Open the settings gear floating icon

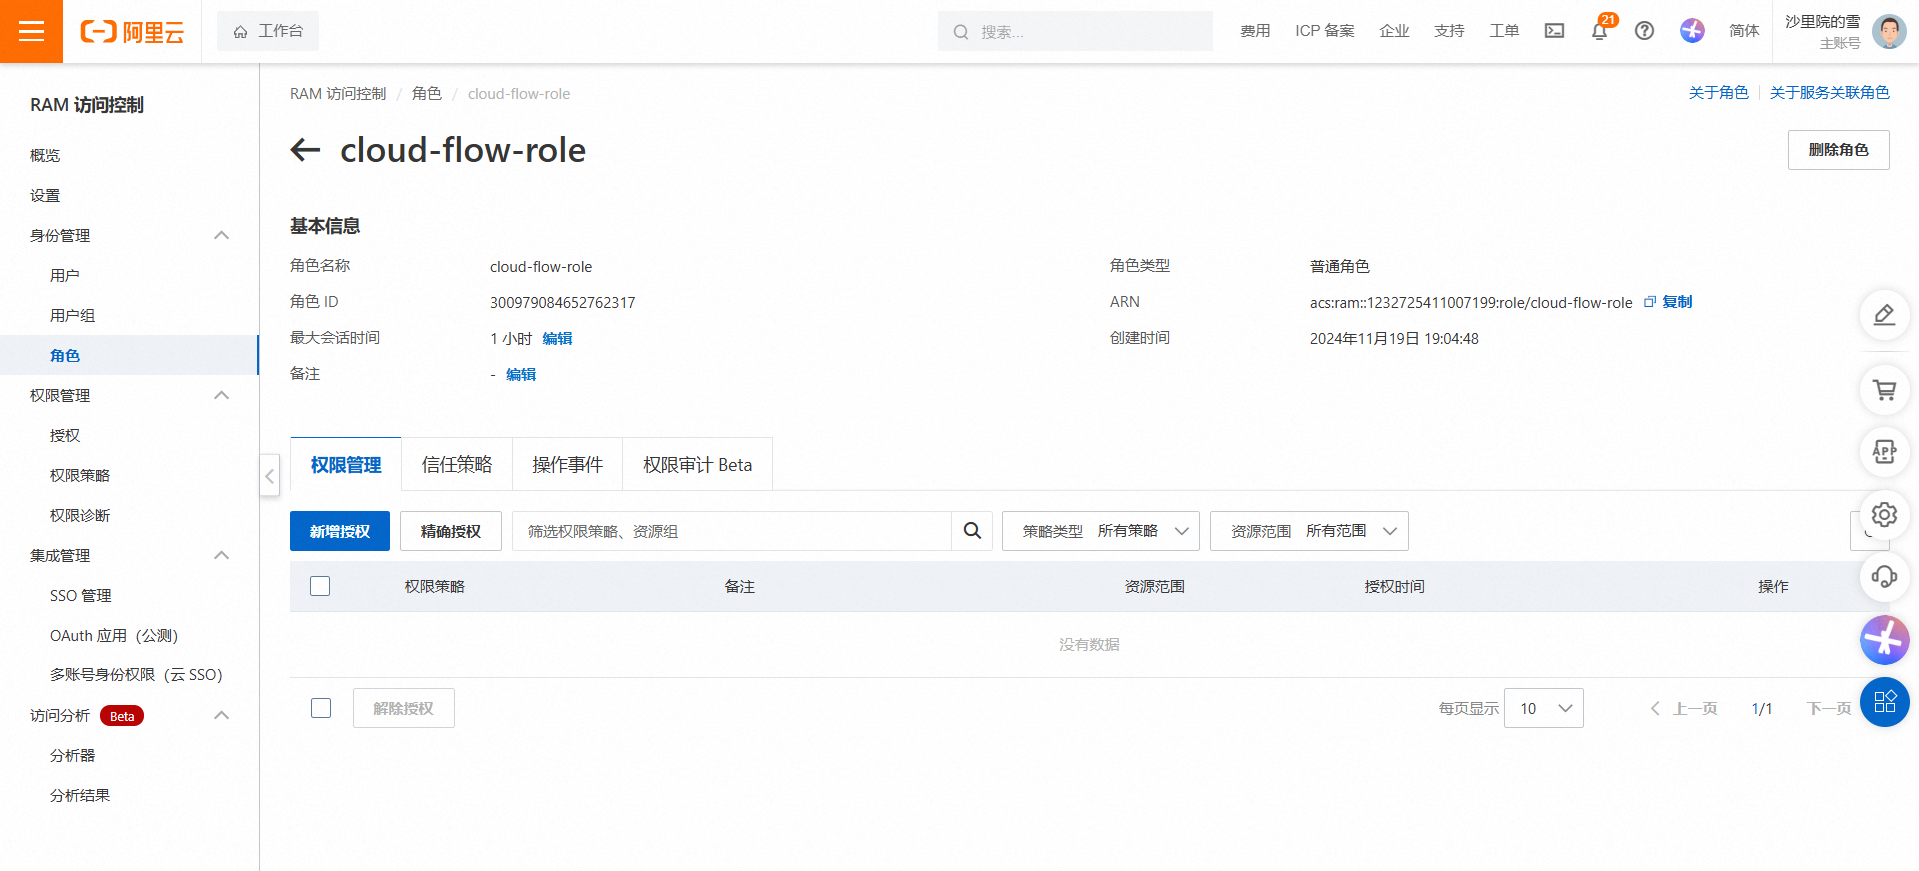[1884, 514]
